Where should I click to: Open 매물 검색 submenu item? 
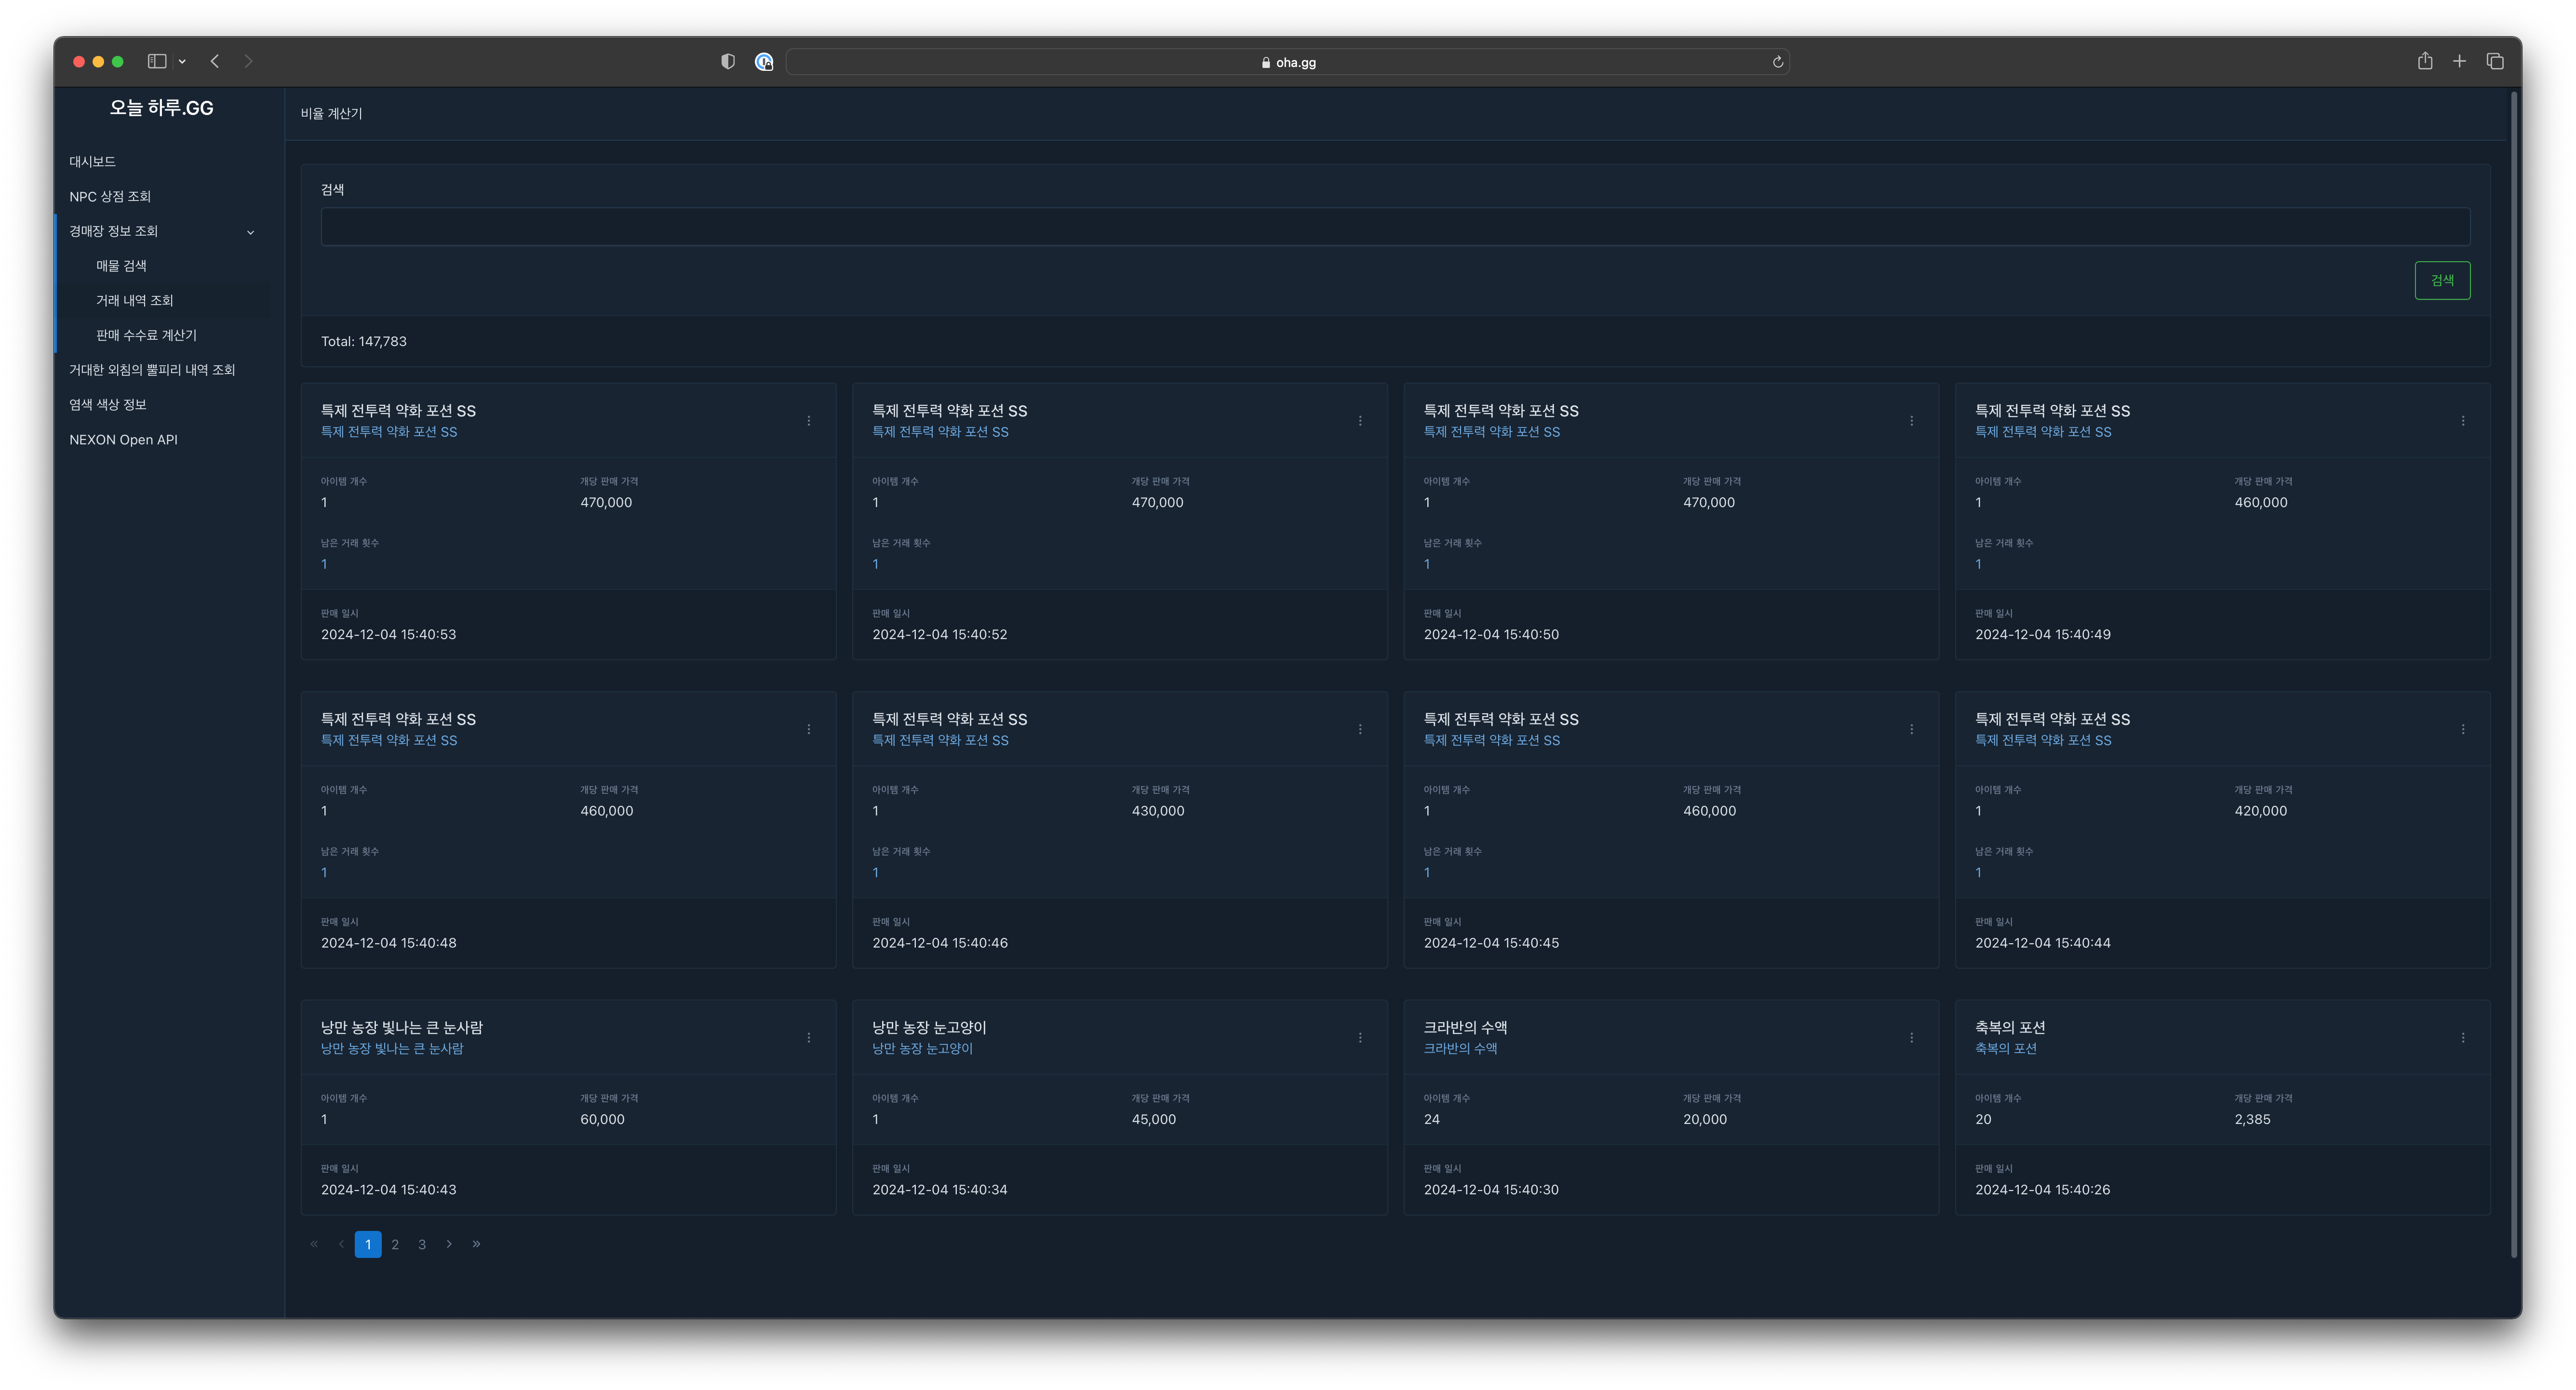coord(121,266)
